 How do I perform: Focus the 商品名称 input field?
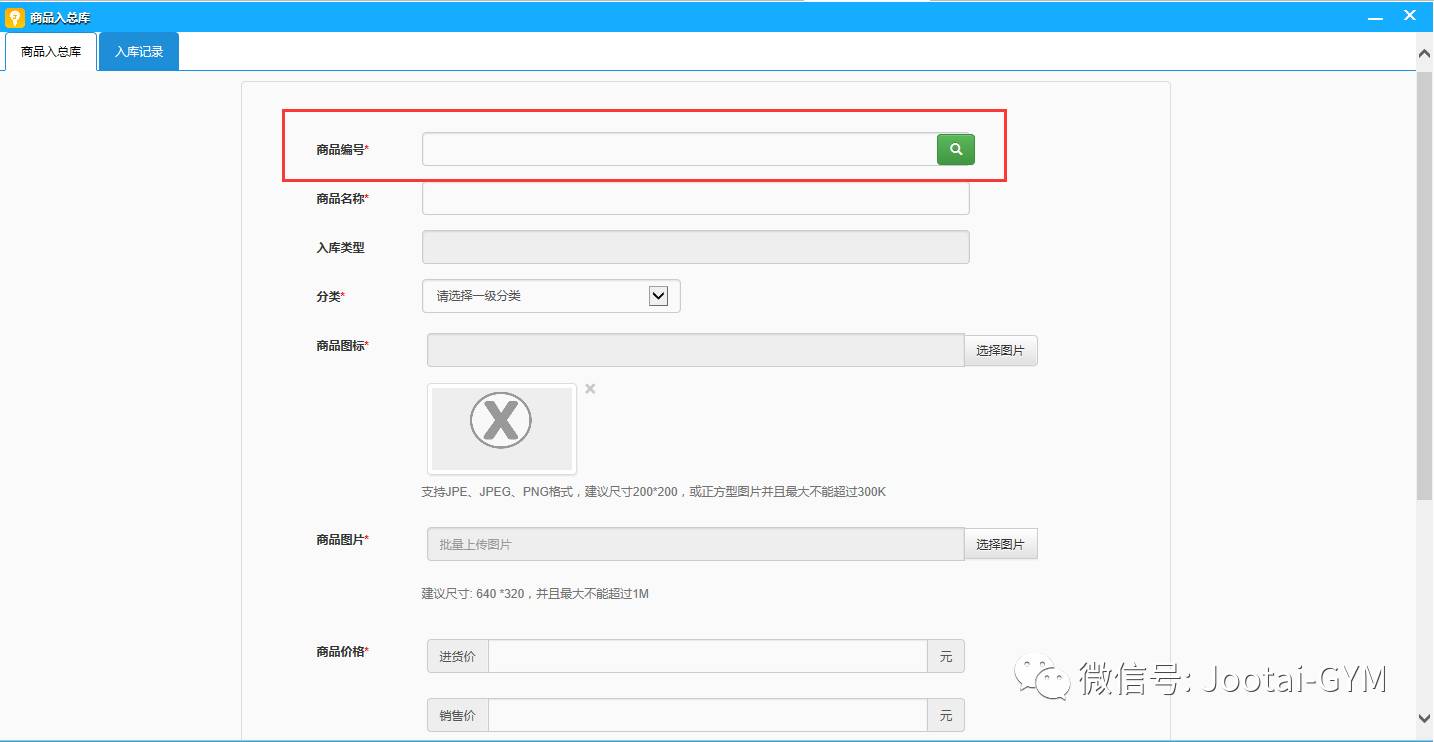click(x=696, y=198)
